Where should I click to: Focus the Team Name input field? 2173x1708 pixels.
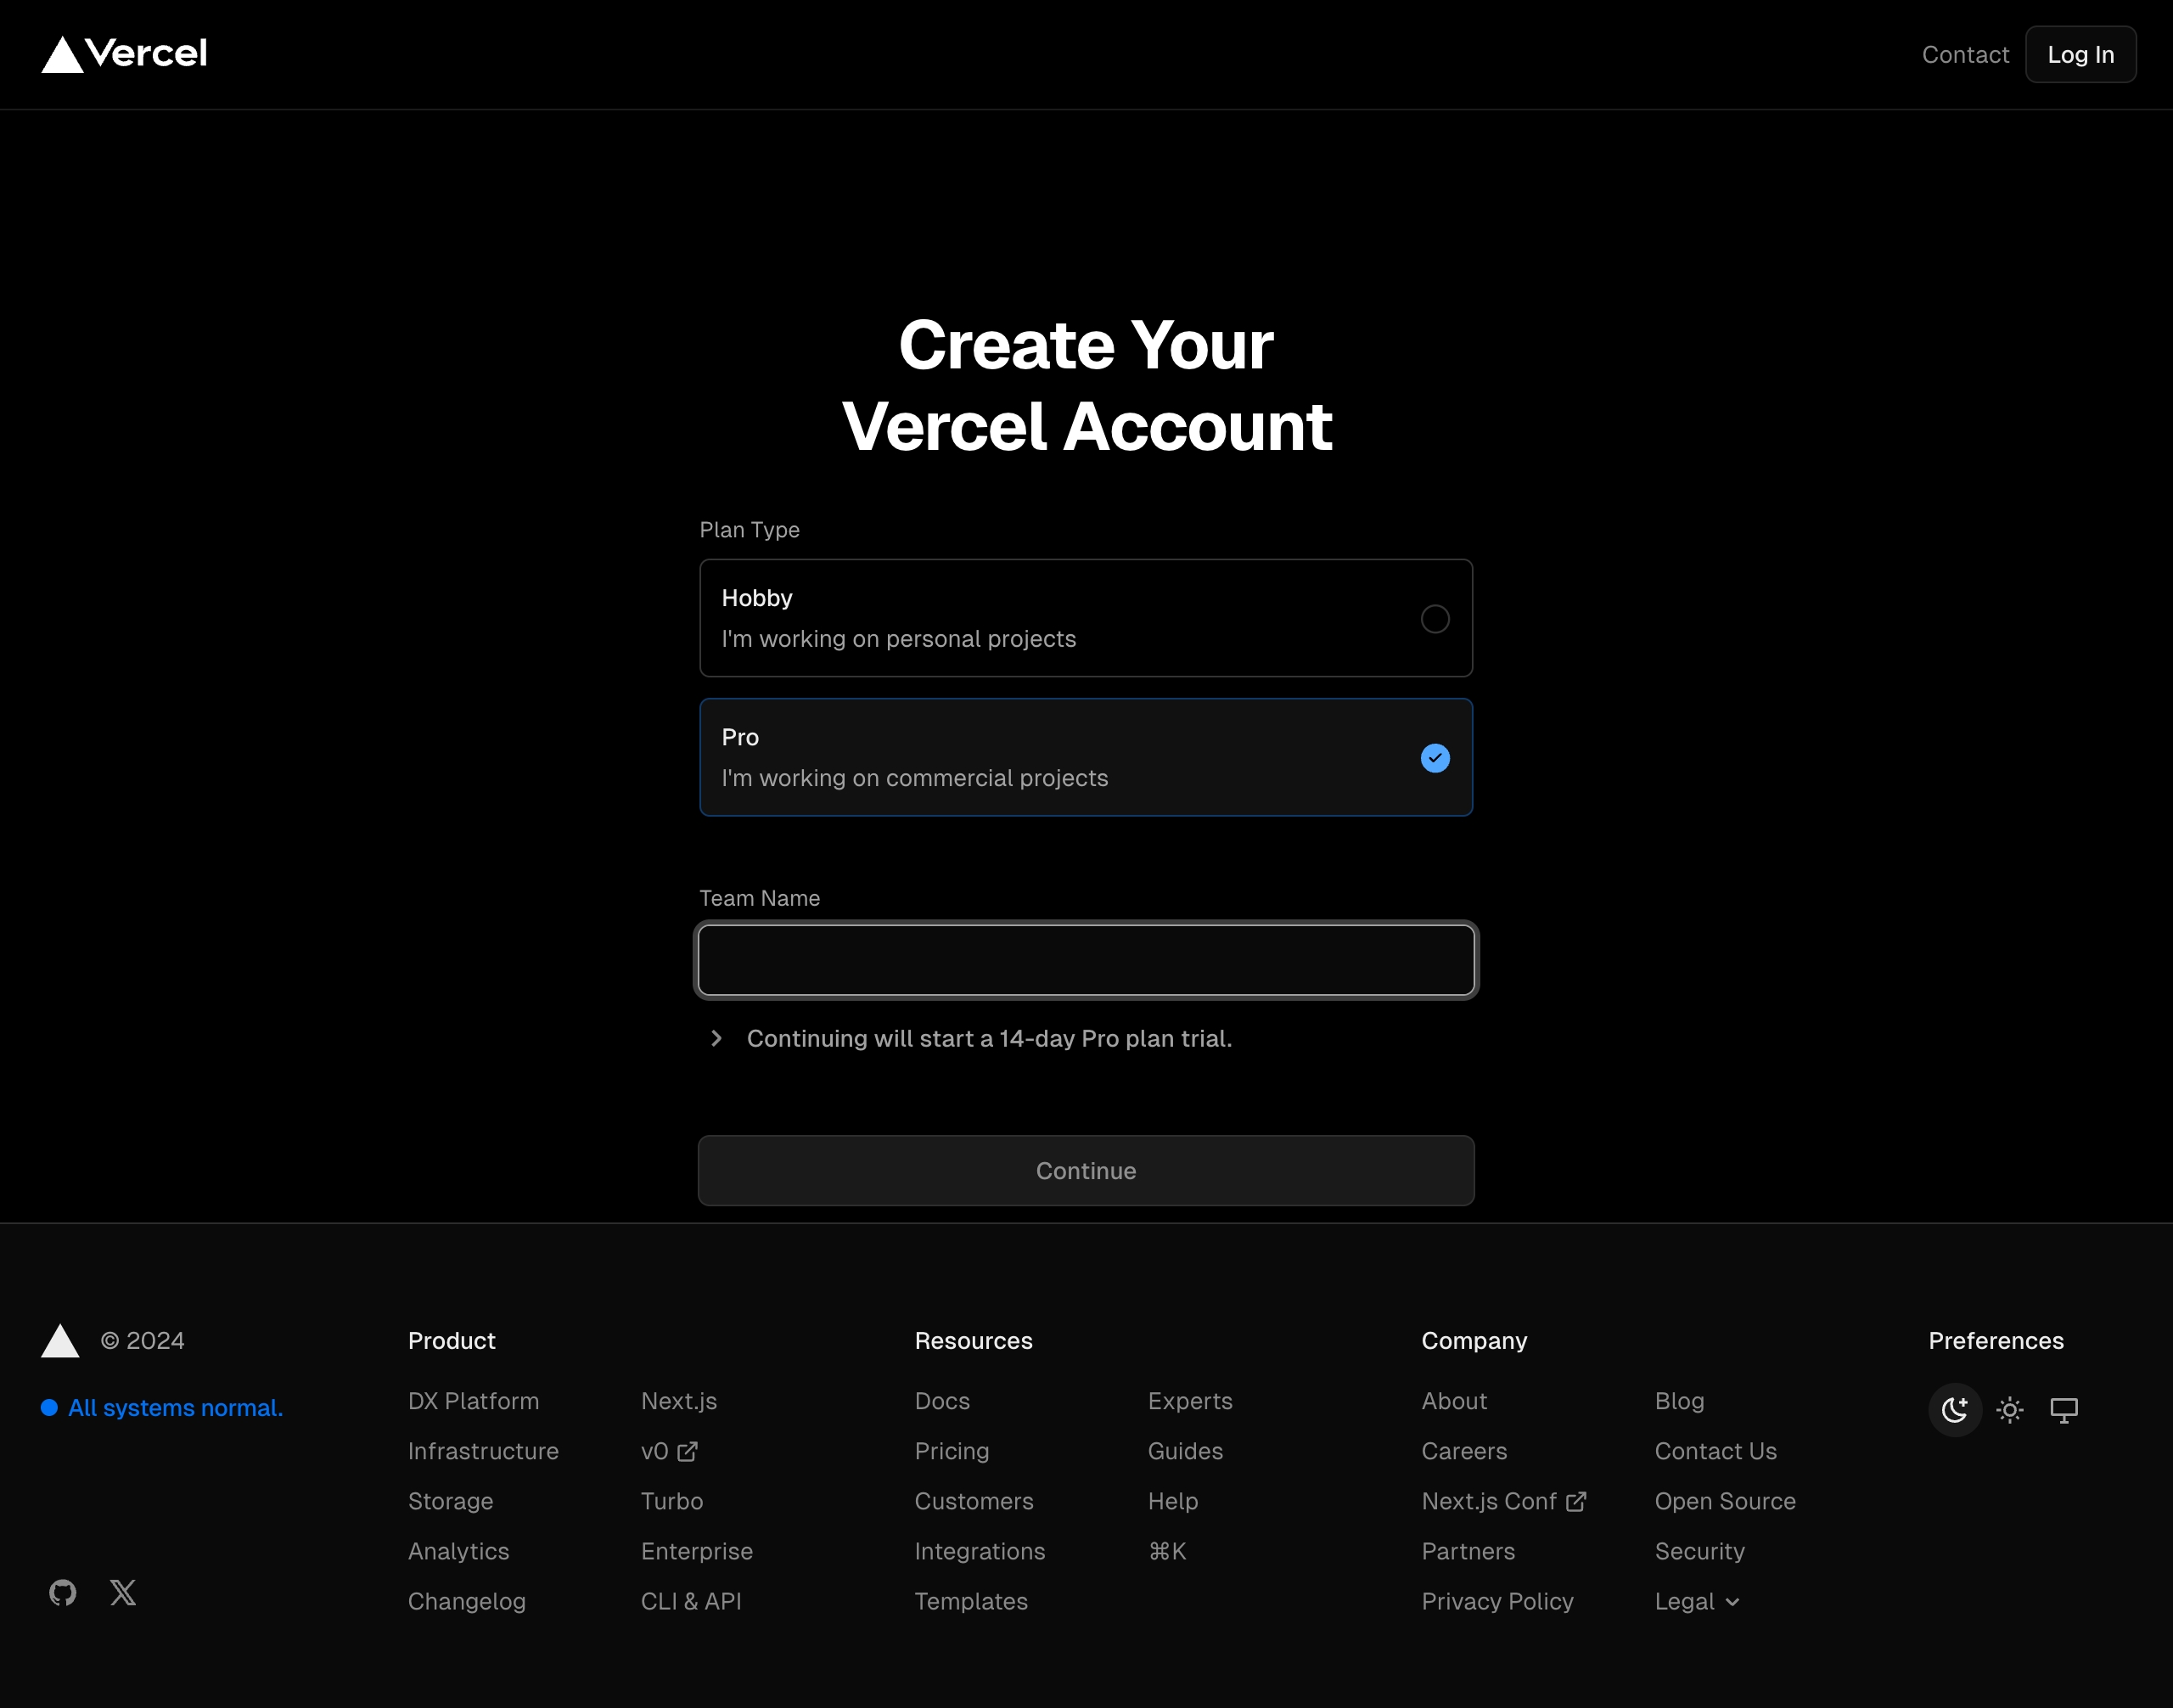coord(1086,960)
